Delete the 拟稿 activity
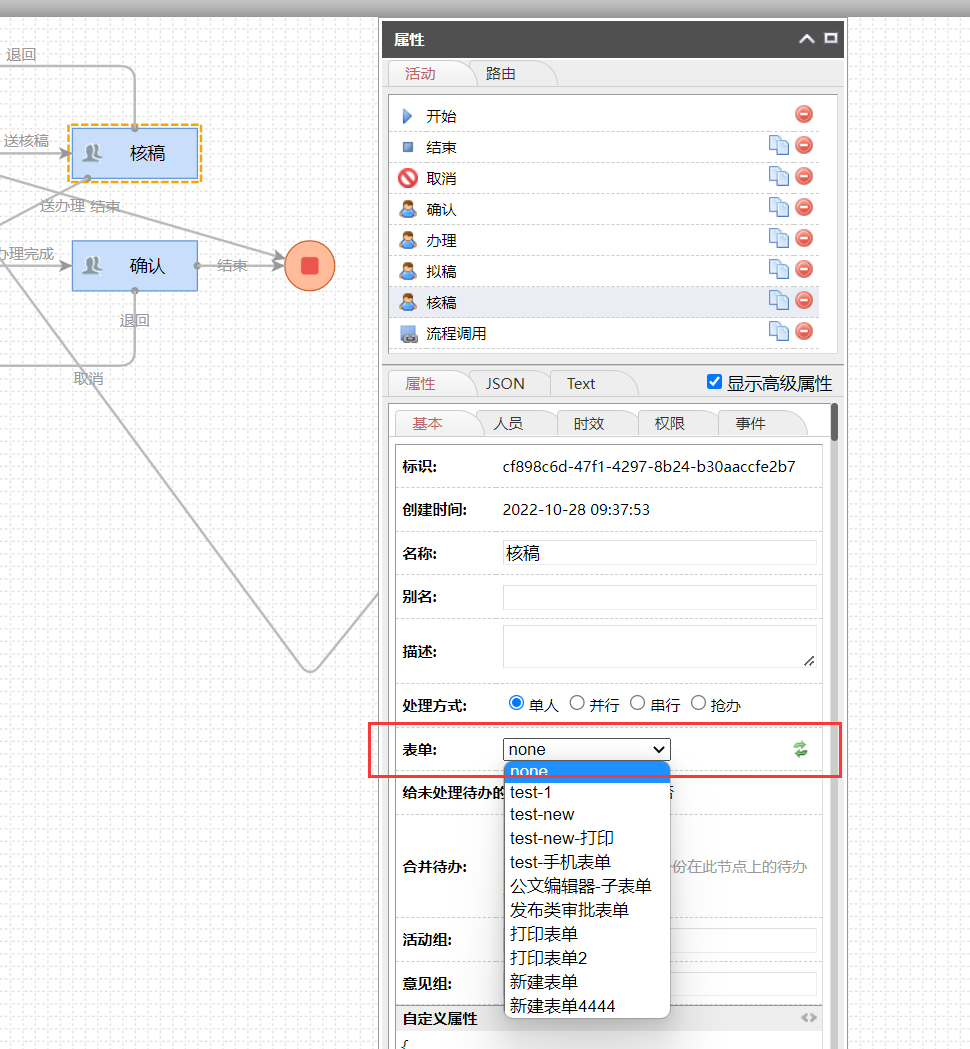Screen dimensions: 970x1049 (803, 269)
